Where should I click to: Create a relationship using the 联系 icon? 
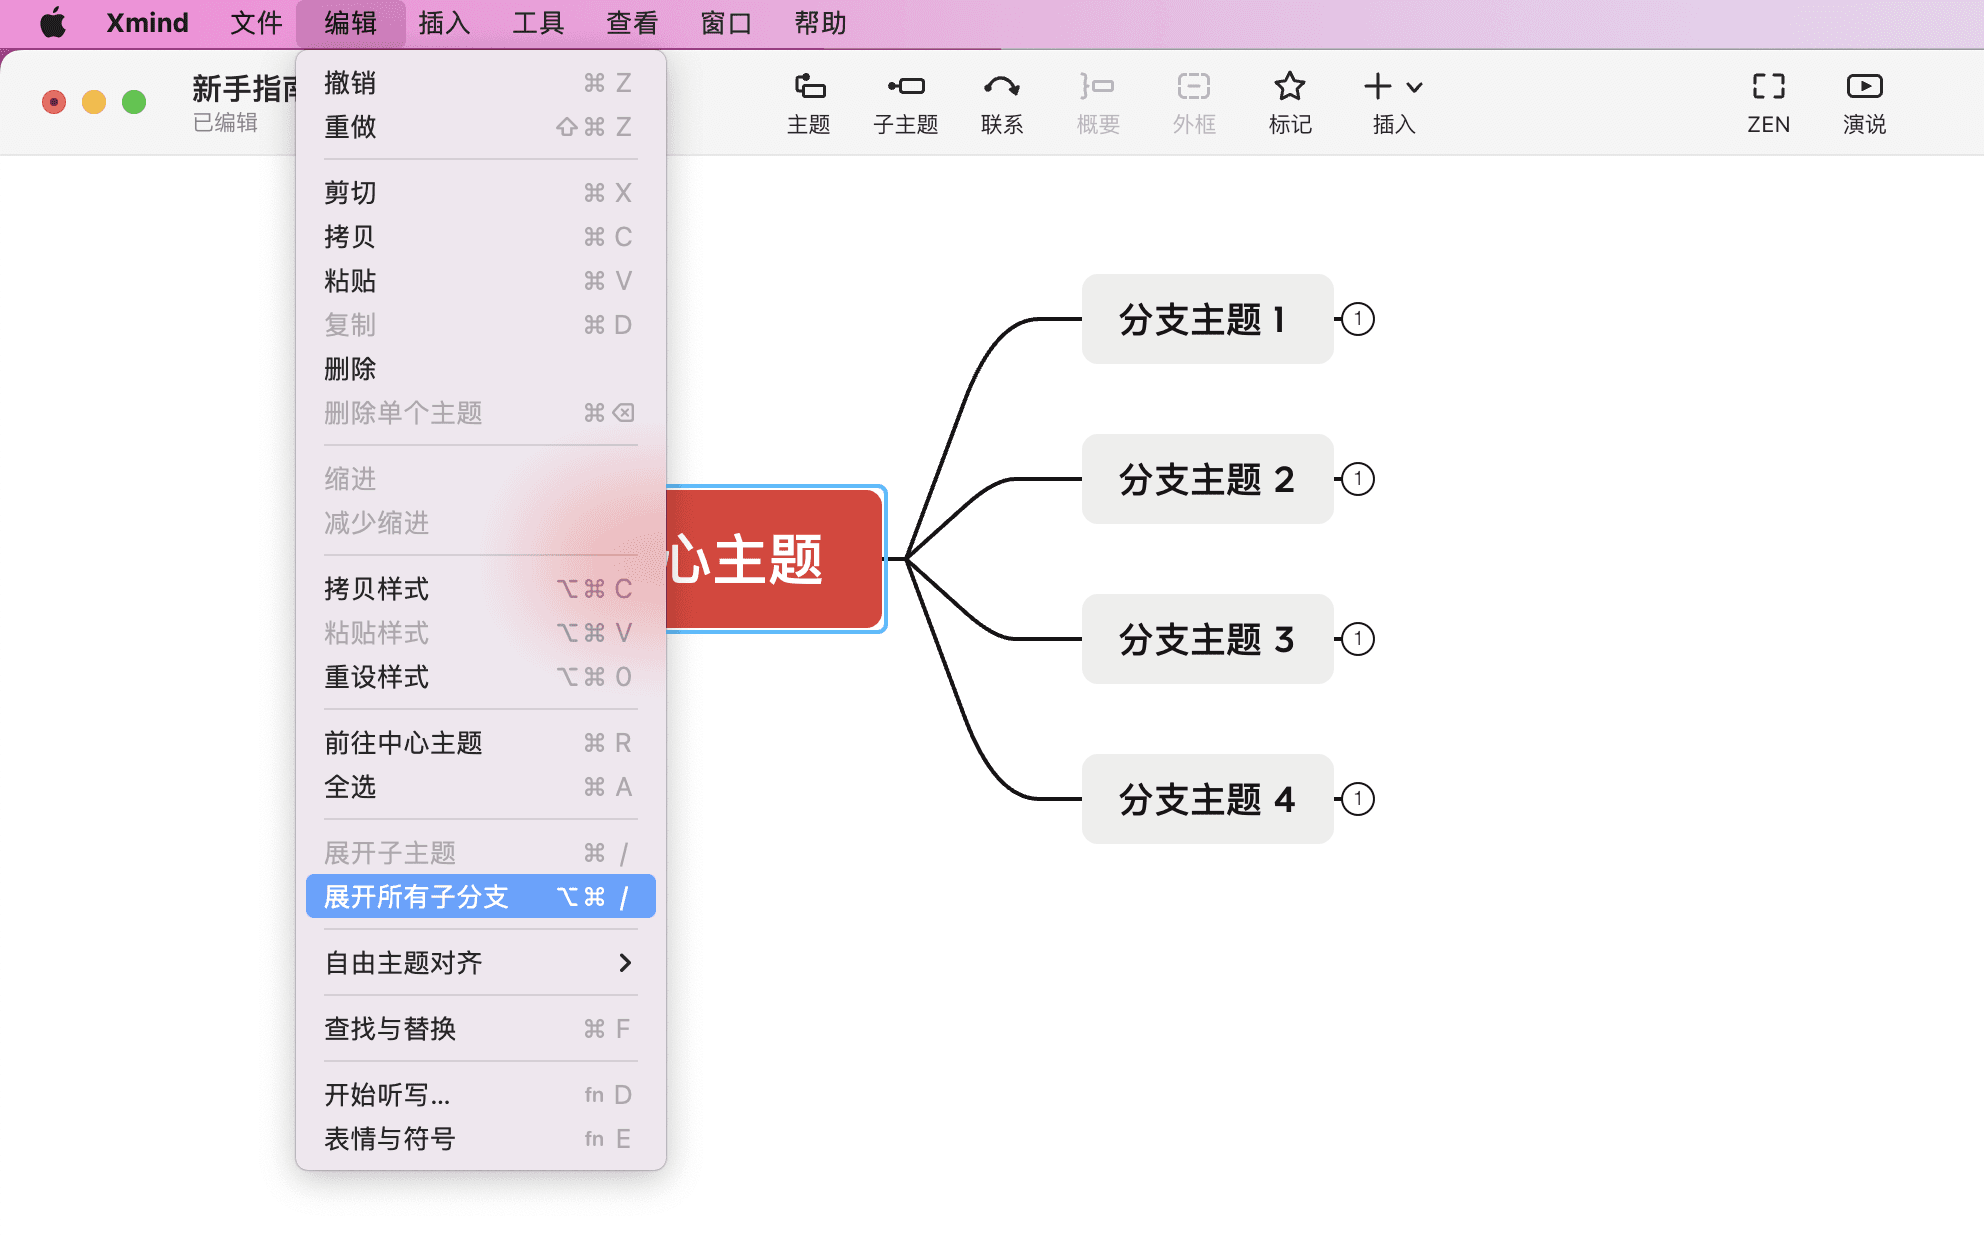click(x=1001, y=101)
